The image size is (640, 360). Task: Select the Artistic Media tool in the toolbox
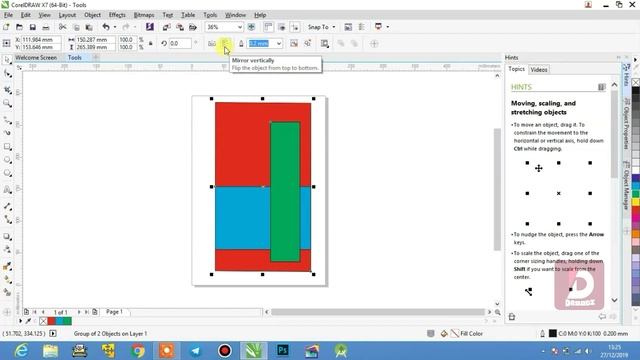tap(7, 133)
